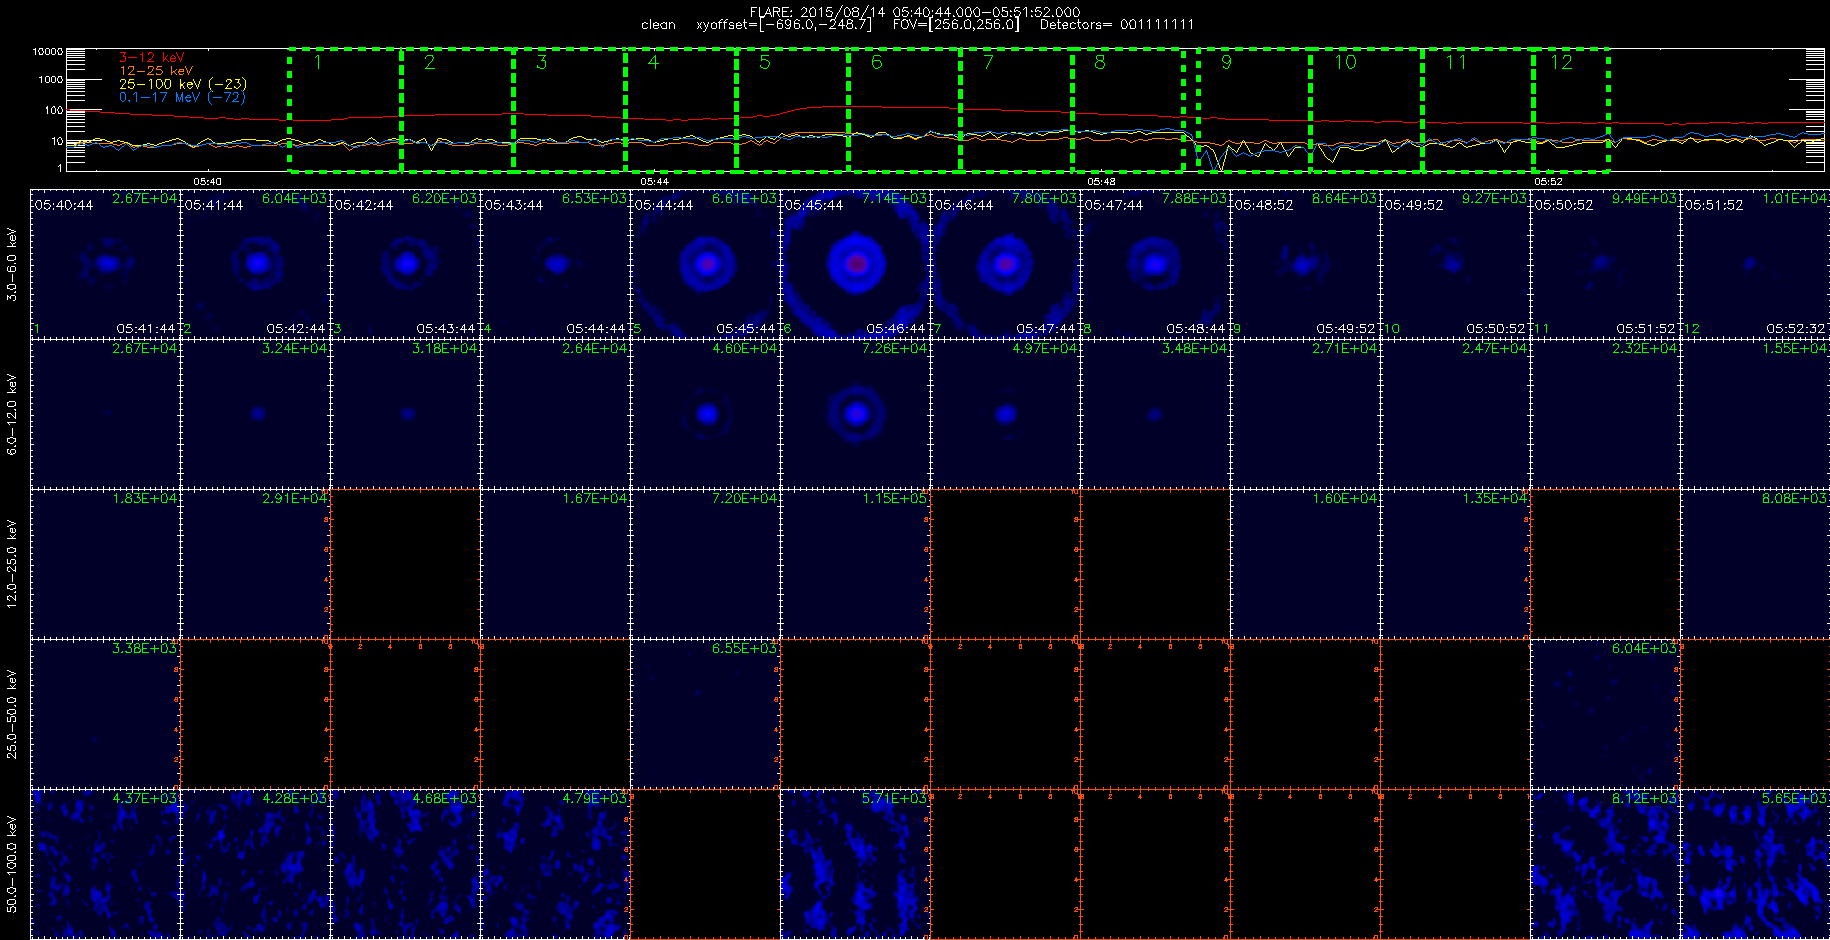The image size is (1830, 940).
Task: Select time interval 8 box in light curve
Action: (1128, 110)
